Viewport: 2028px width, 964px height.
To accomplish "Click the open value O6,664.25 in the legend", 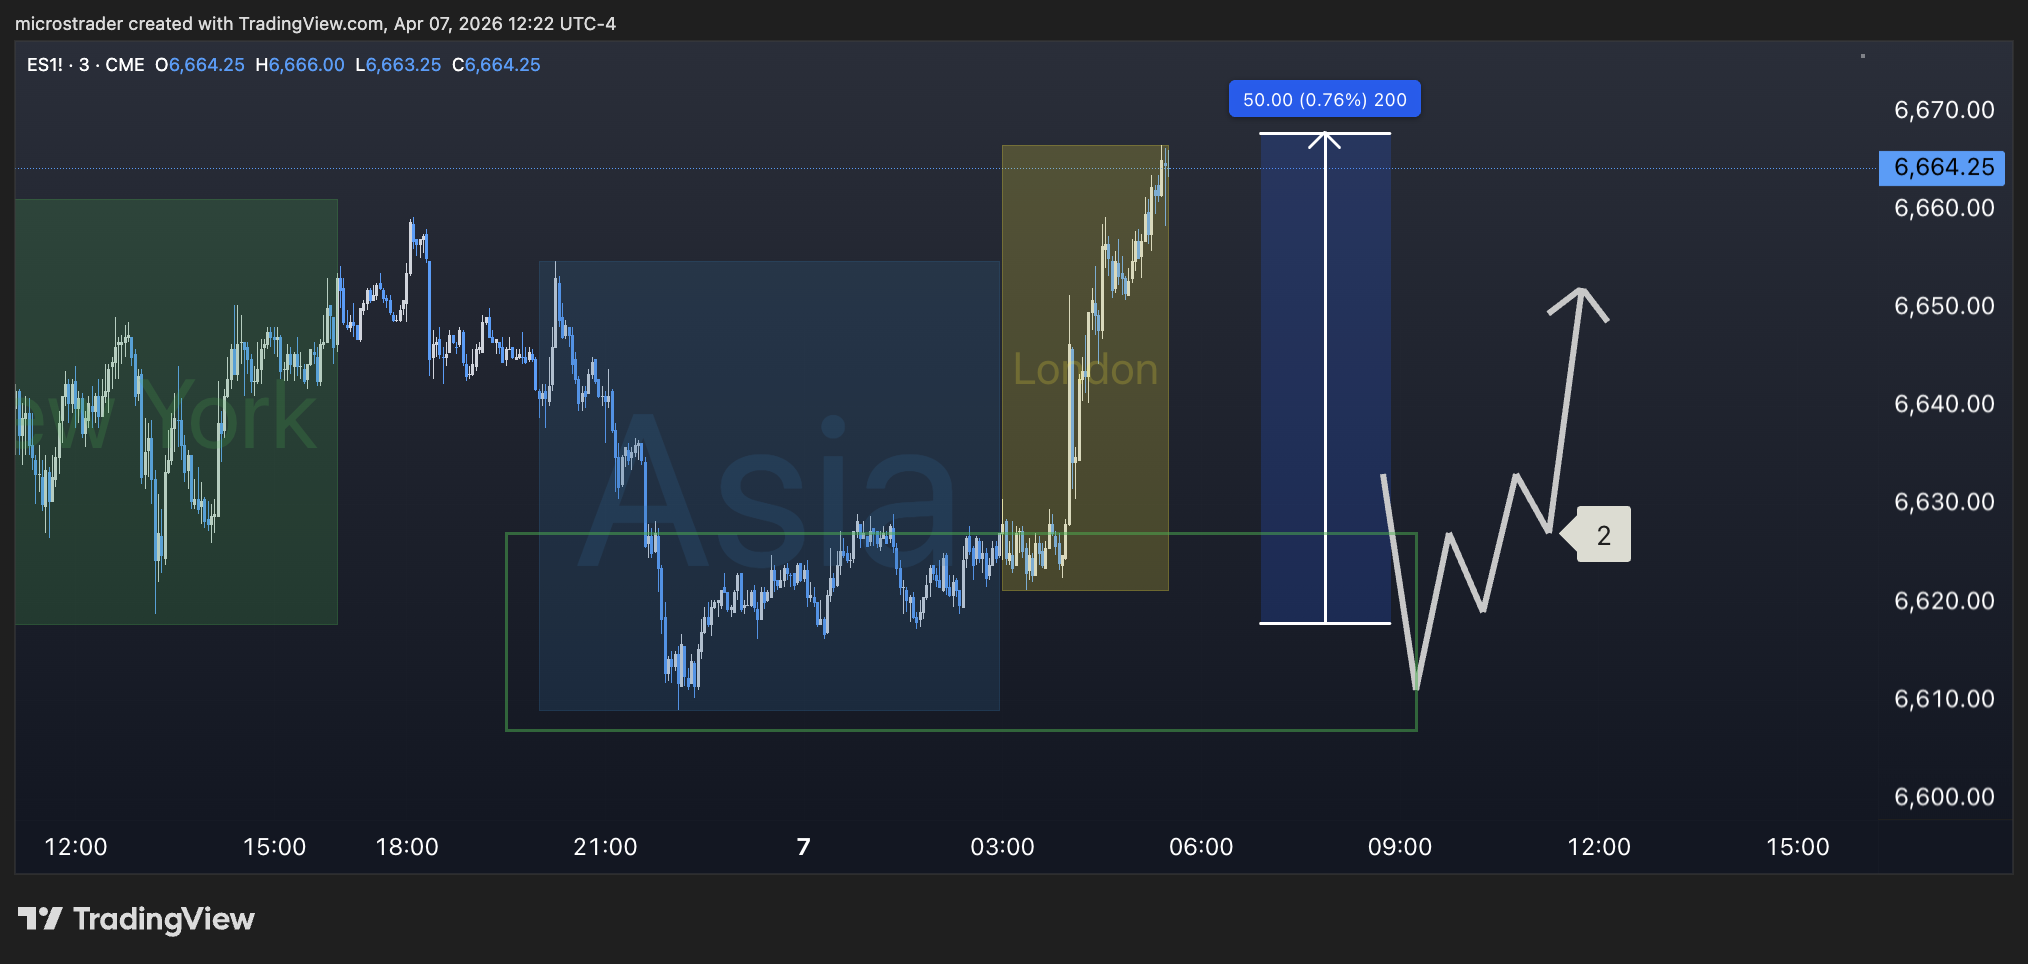I will click(x=200, y=65).
